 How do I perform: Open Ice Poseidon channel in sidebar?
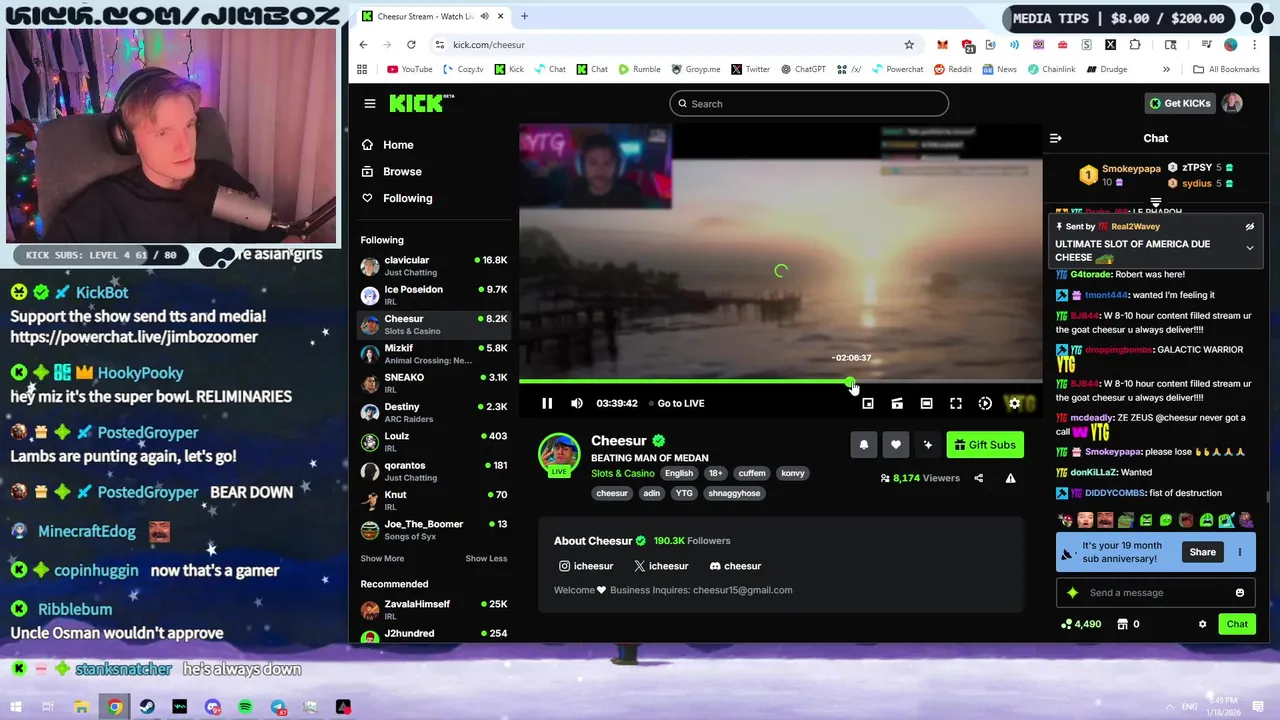[x=434, y=295]
